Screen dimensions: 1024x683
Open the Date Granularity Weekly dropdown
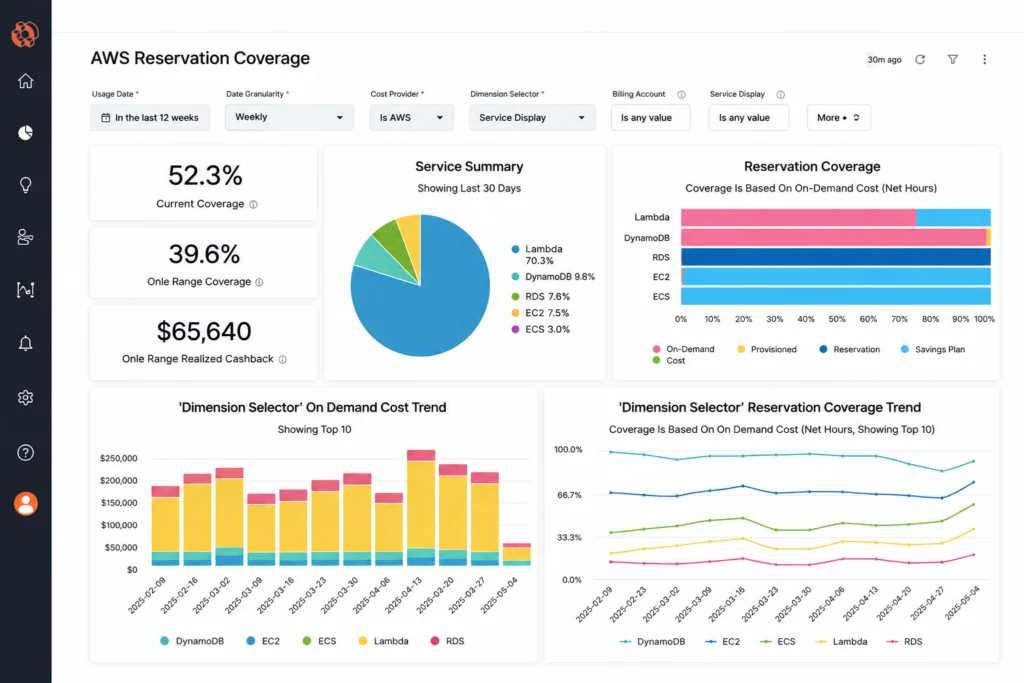[289, 118]
